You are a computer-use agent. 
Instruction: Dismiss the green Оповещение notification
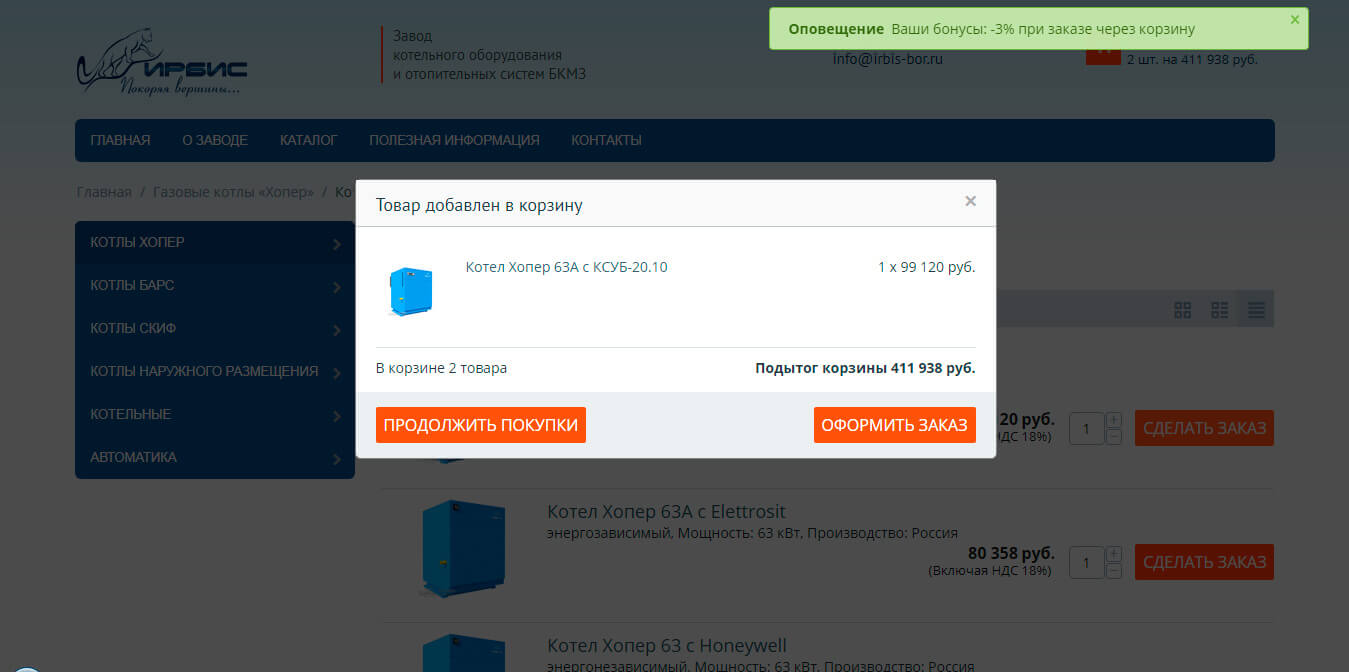[1295, 19]
